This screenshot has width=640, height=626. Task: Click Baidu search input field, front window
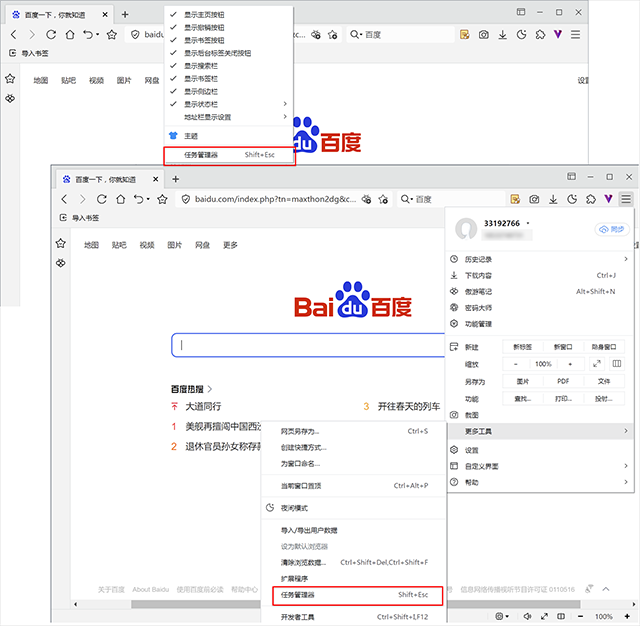(x=308, y=345)
